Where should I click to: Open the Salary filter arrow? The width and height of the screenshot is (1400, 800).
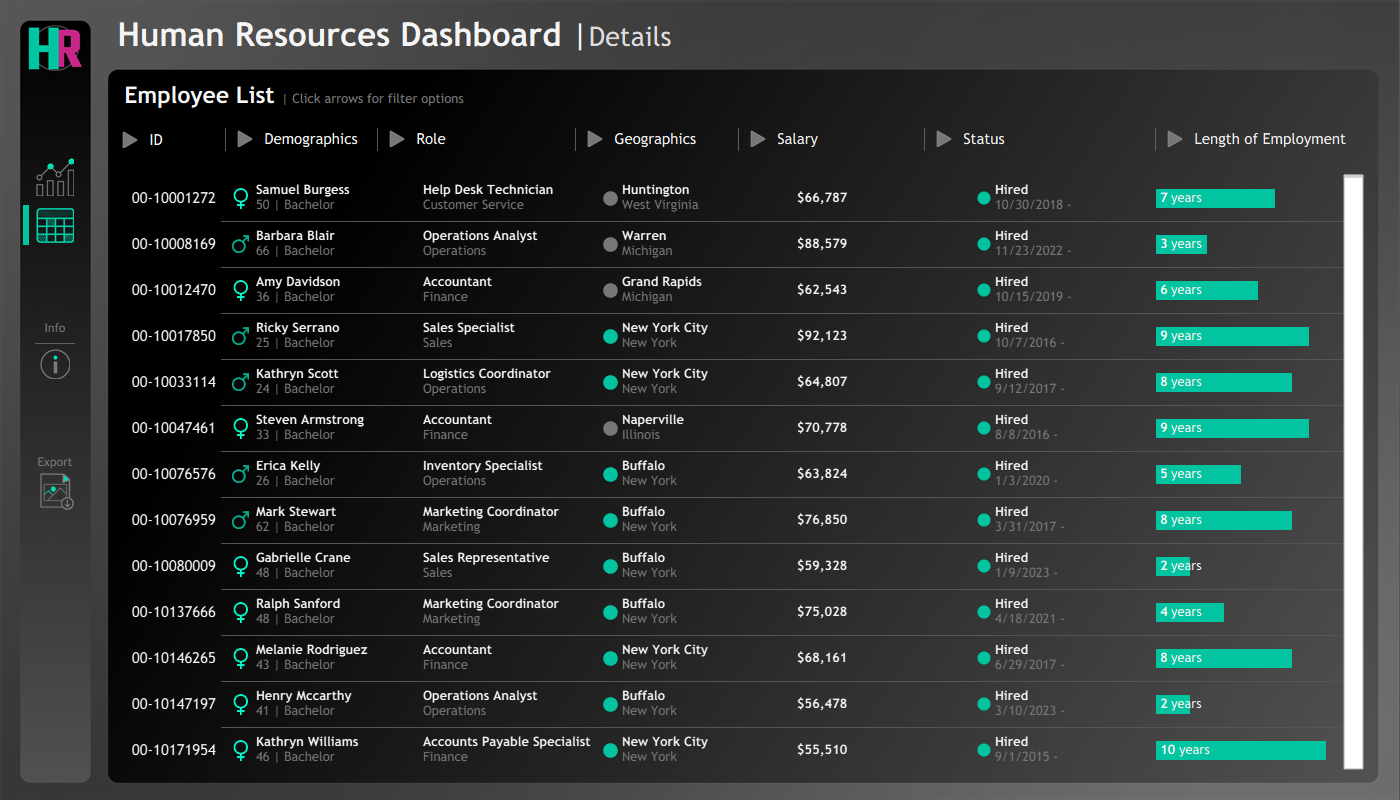click(x=758, y=139)
